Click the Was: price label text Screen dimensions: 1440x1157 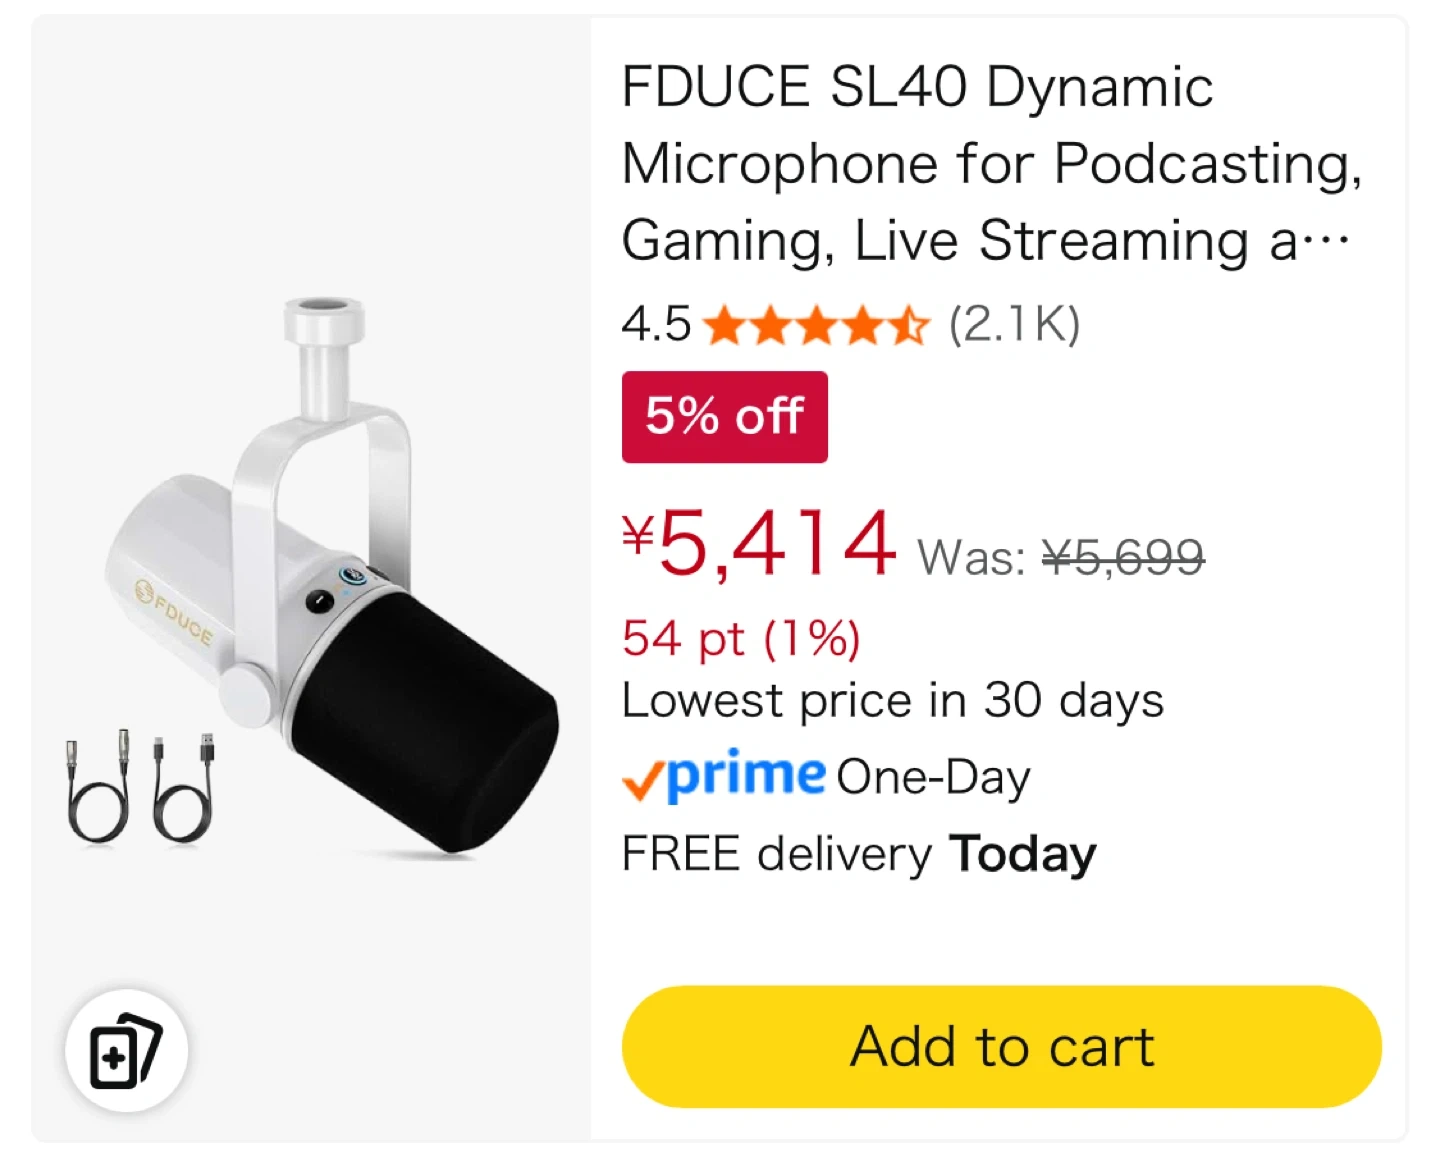click(970, 558)
